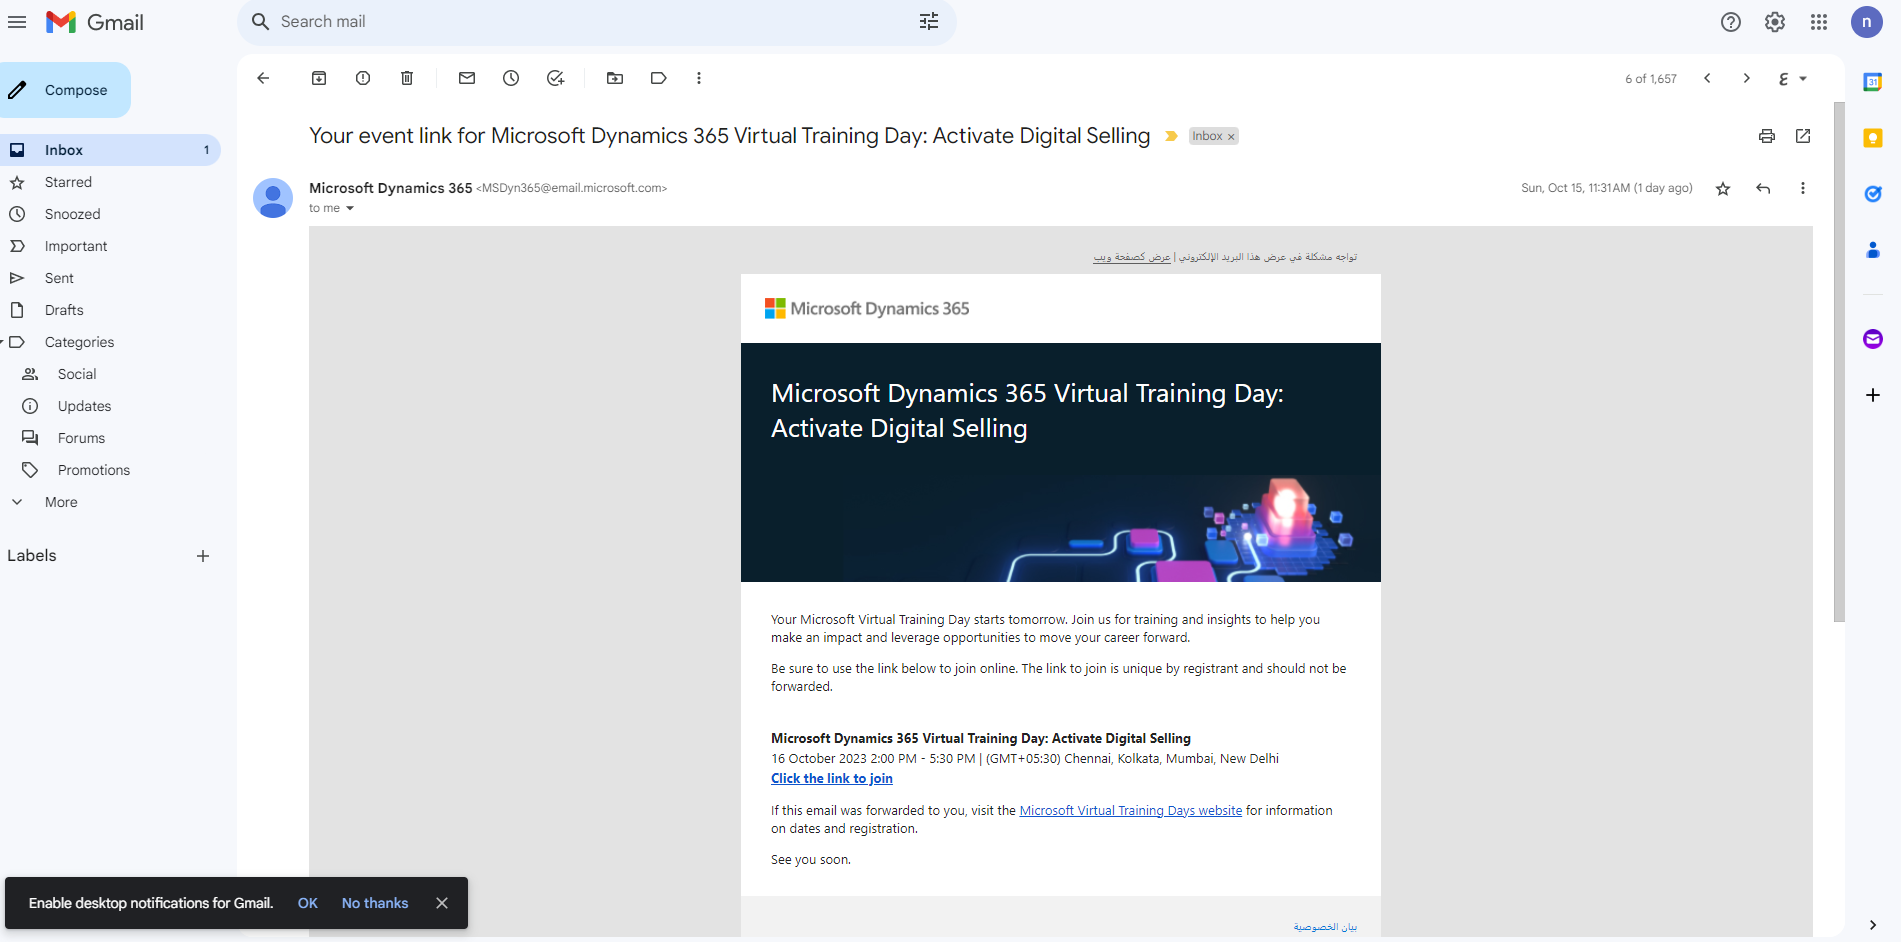Open Tasks in the right side panel
Screen dimensions: 1901x942
point(1872,194)
